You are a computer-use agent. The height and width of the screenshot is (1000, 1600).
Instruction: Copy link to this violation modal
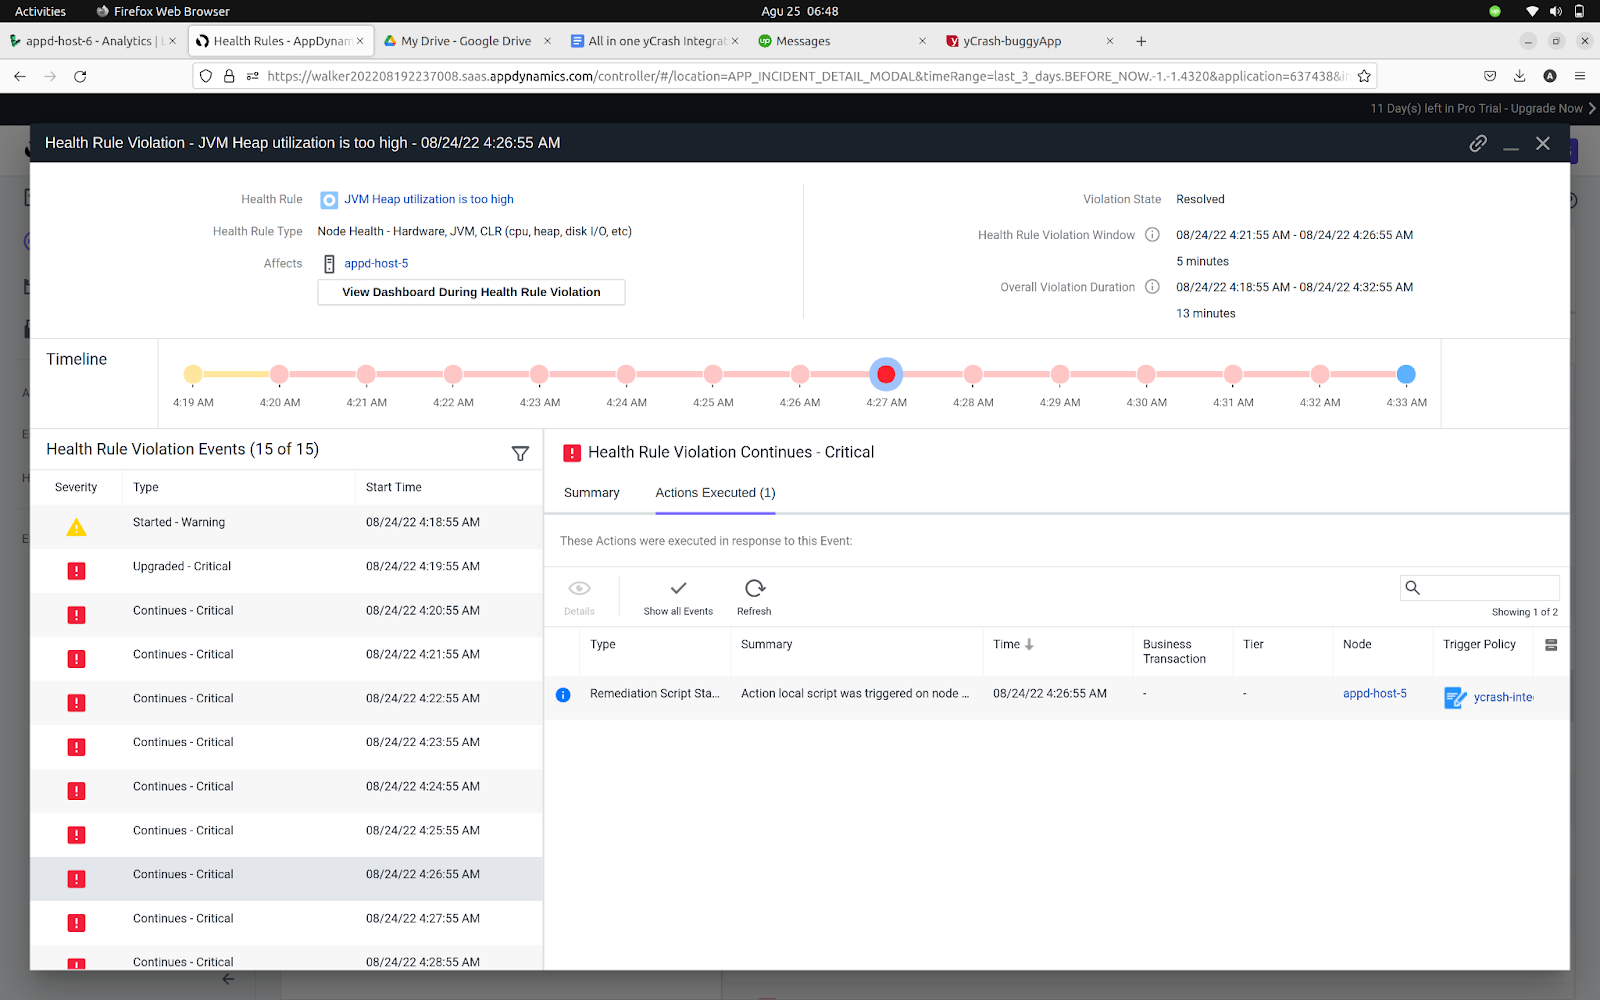(1478, 143)
